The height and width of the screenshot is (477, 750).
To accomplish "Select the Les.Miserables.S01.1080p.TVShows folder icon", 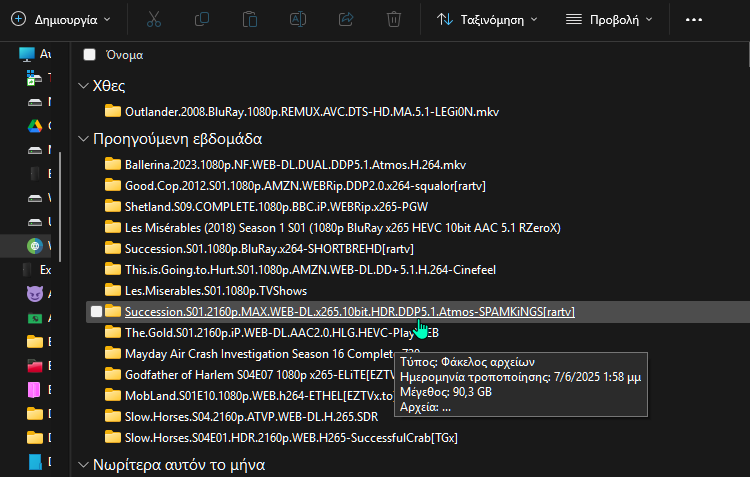I will click(x=113, y=290).
